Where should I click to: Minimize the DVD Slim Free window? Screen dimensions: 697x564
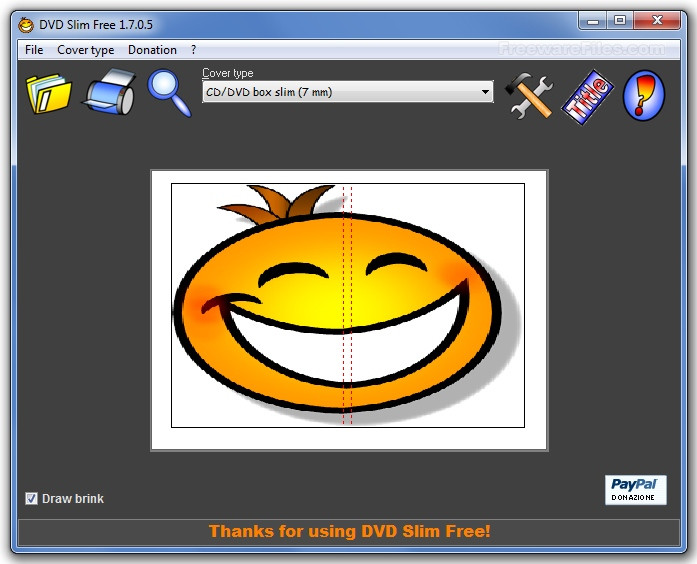[593, 20]
